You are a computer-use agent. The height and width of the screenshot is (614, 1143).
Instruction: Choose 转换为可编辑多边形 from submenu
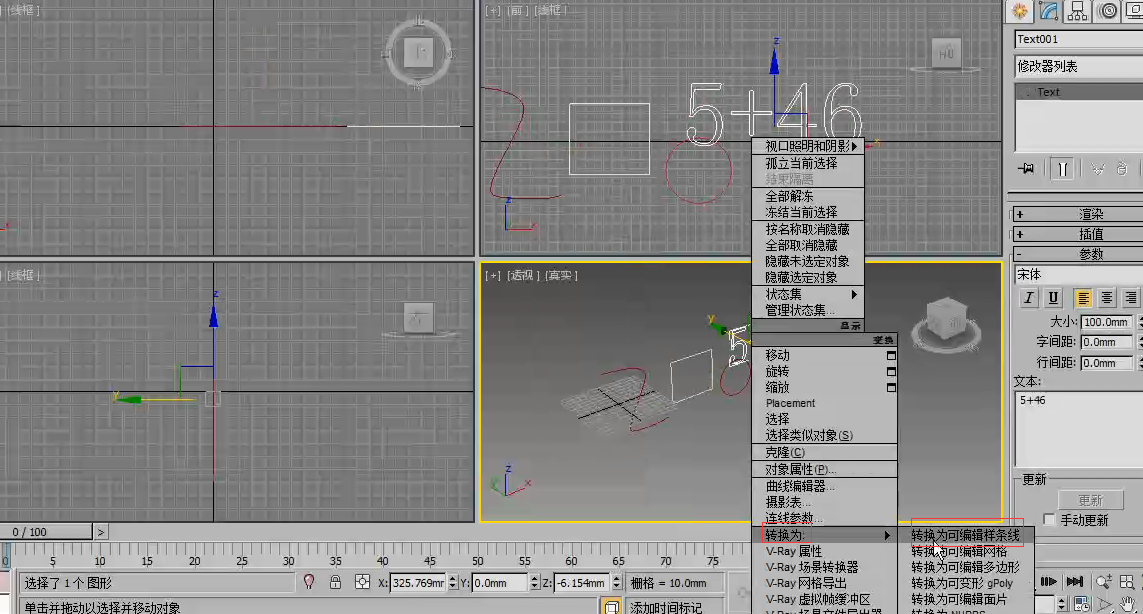(x=965, y=567)
